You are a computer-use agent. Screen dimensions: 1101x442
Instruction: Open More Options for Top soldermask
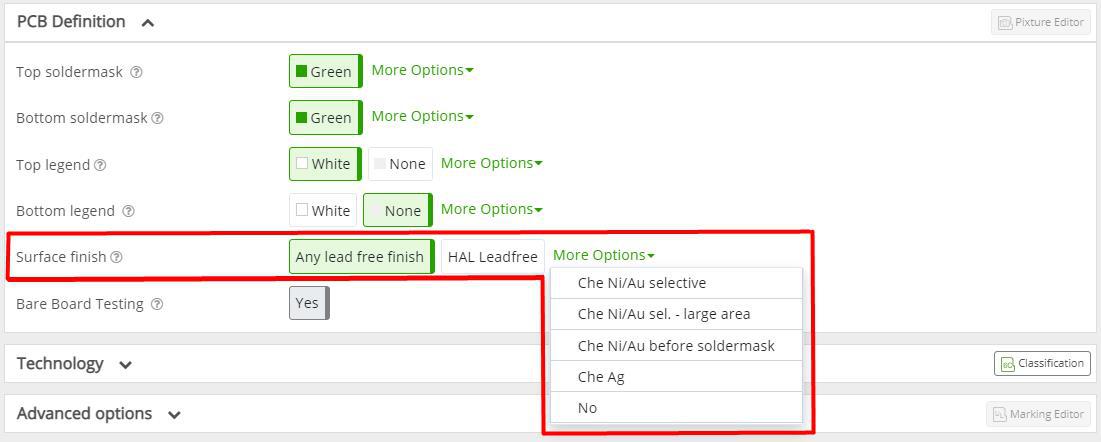[422, 70]
